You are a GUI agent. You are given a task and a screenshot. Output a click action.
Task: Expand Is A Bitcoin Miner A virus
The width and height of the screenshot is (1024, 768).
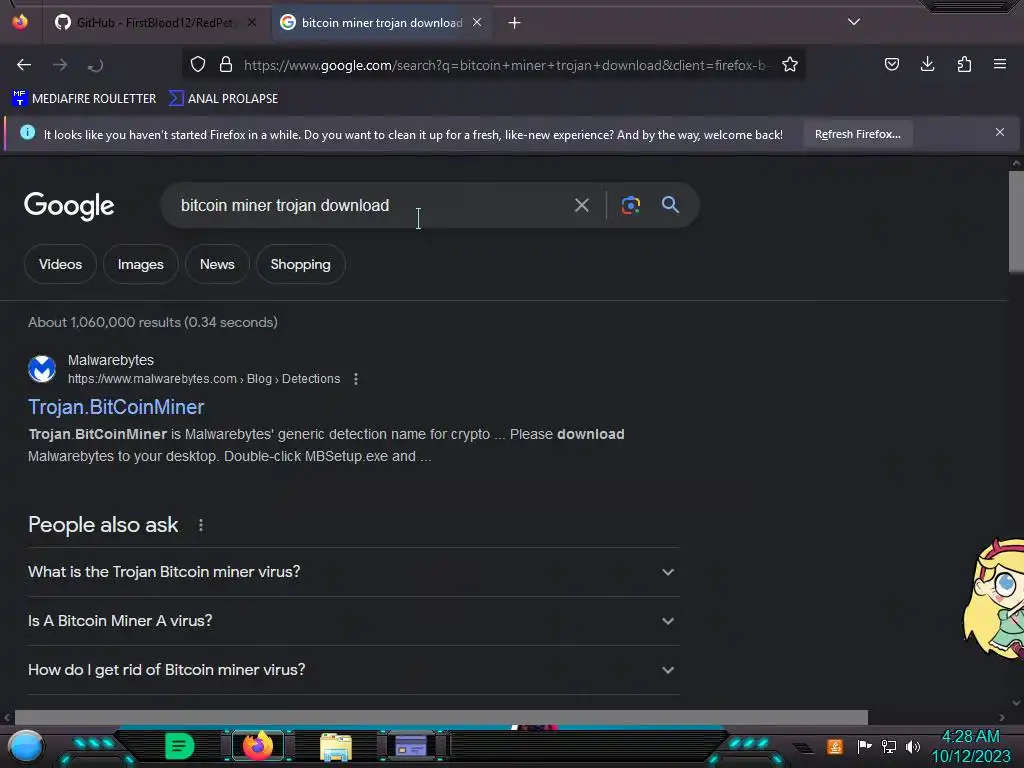[353, 621]
